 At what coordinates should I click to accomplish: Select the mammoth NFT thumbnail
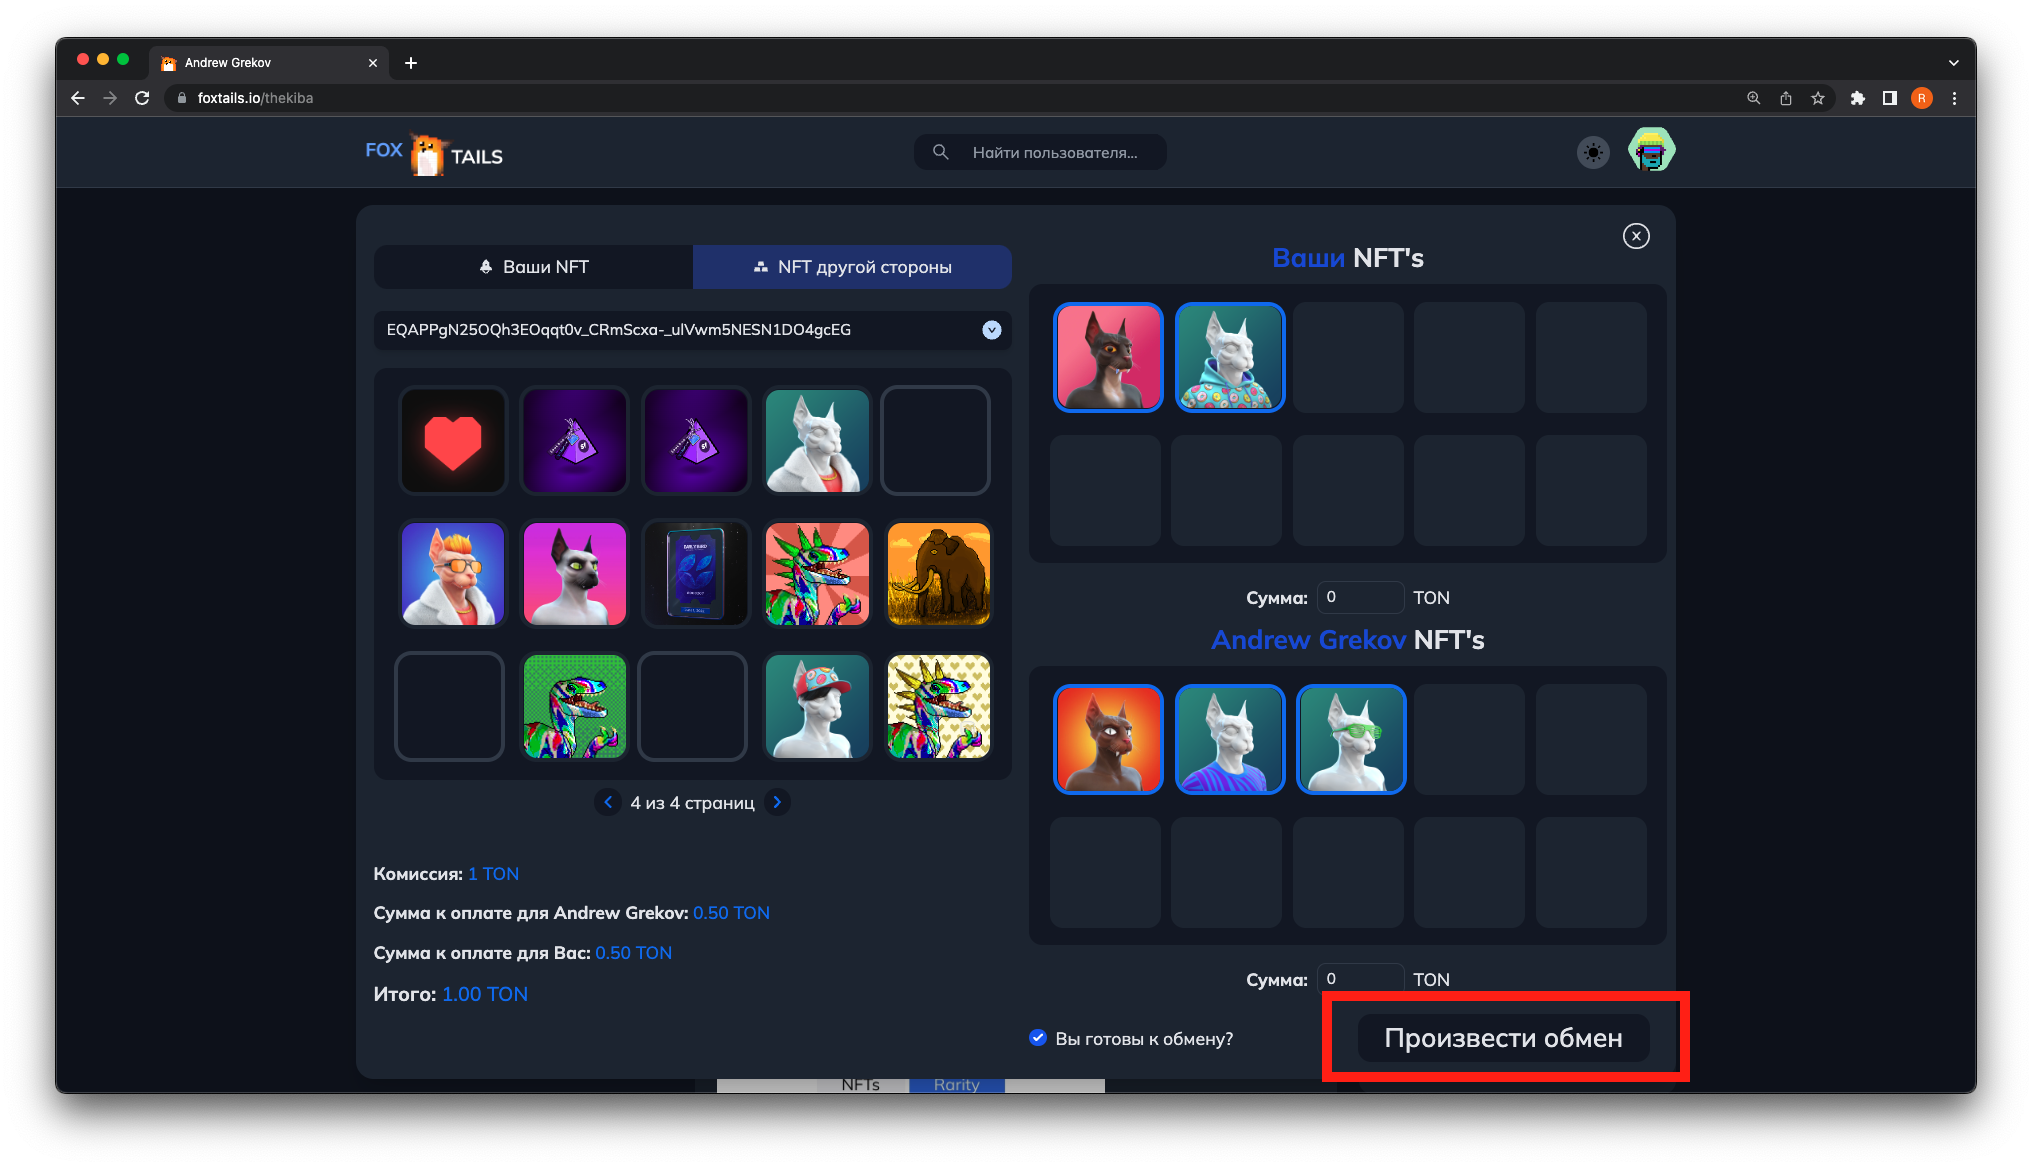[x=938, y=574]
